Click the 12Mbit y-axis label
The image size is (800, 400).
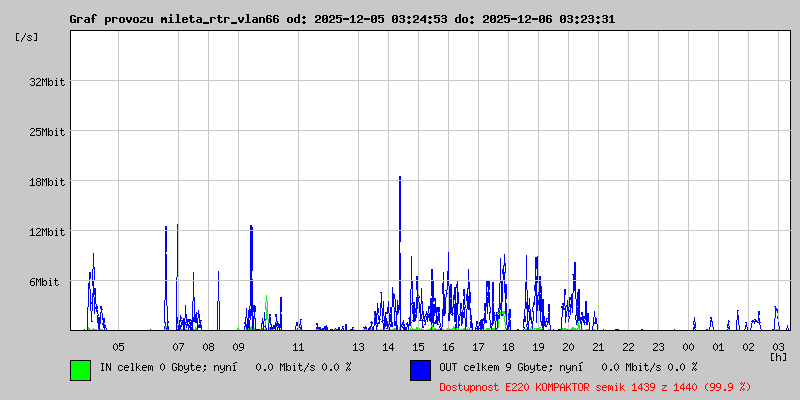click(47, 232)
